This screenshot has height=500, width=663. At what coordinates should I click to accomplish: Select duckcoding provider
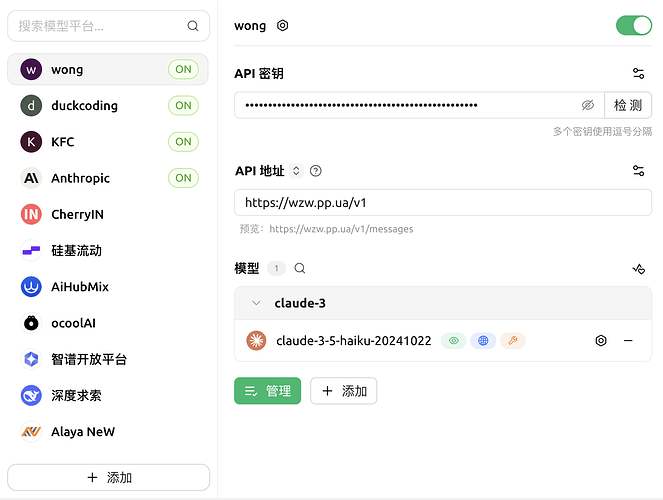tap(108, 106)
